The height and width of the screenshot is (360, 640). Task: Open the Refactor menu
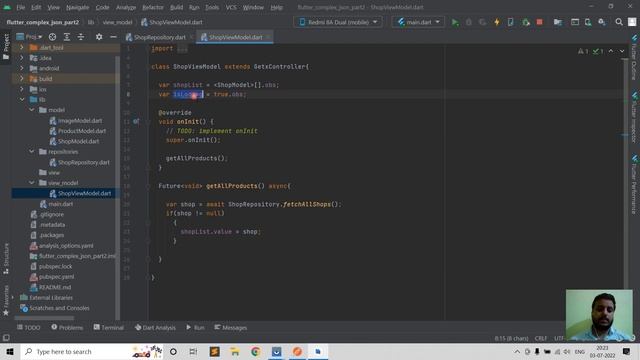(x=153, y=7)
